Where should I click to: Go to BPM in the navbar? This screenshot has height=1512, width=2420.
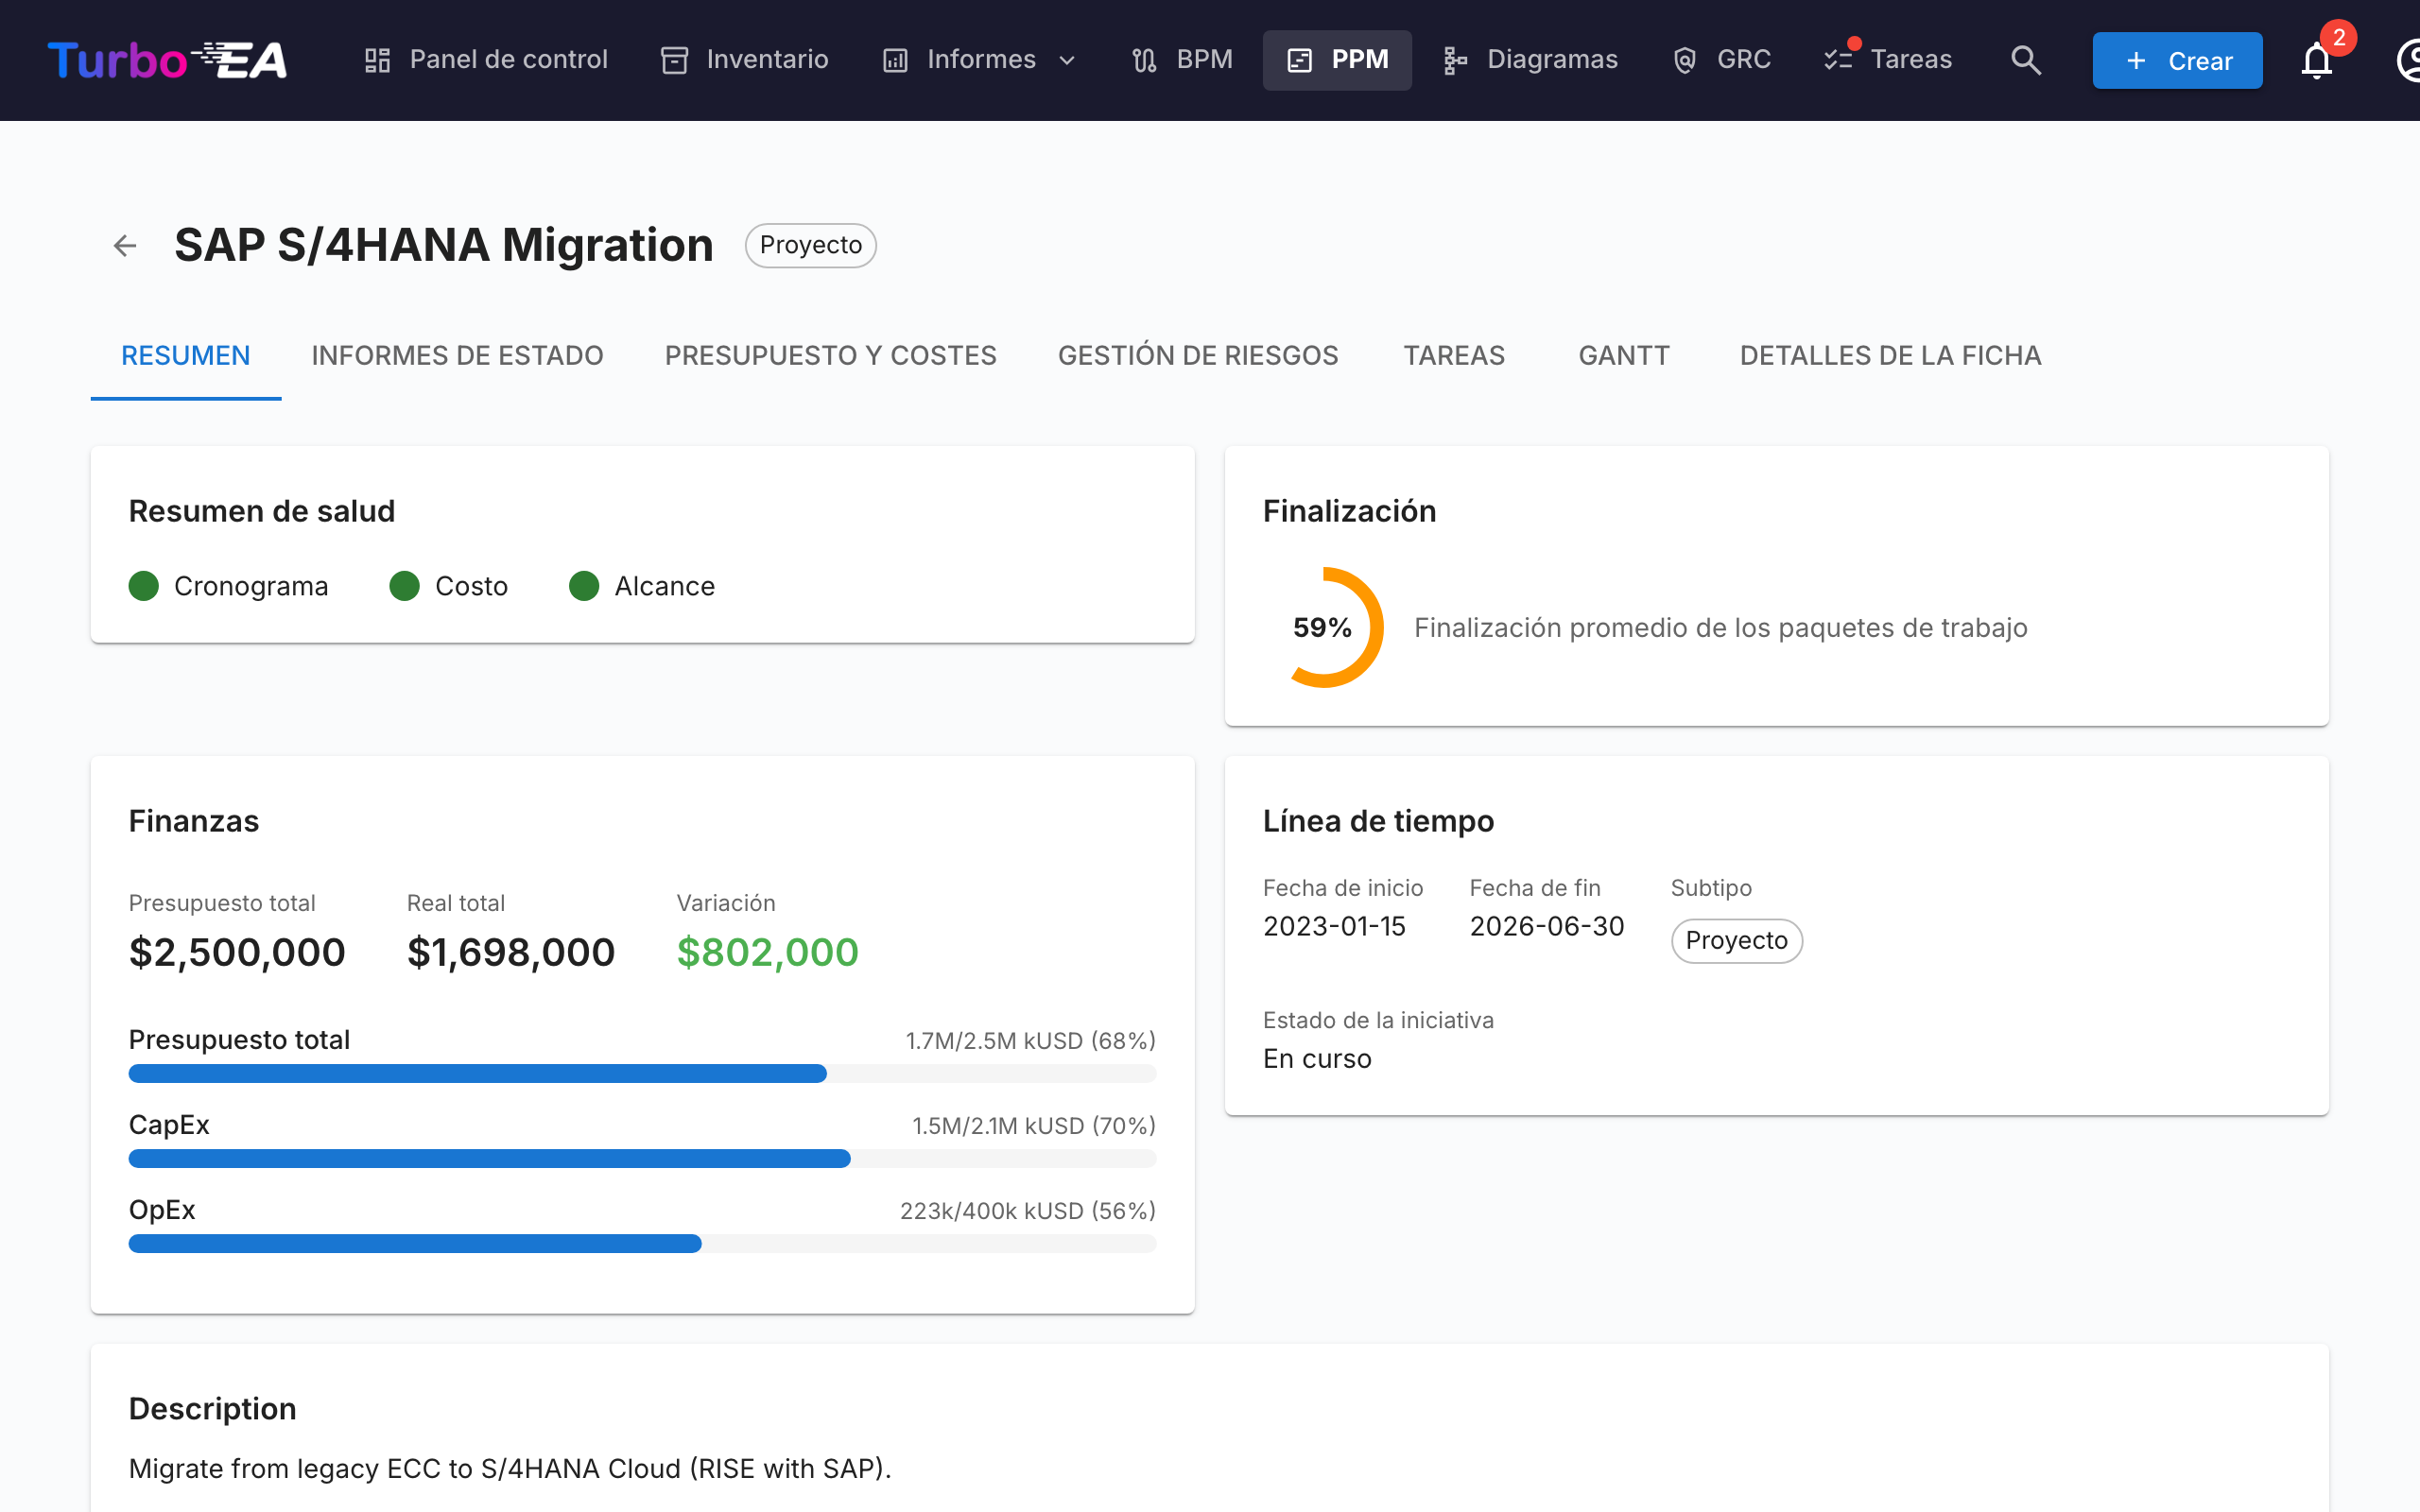[1182, 60]
